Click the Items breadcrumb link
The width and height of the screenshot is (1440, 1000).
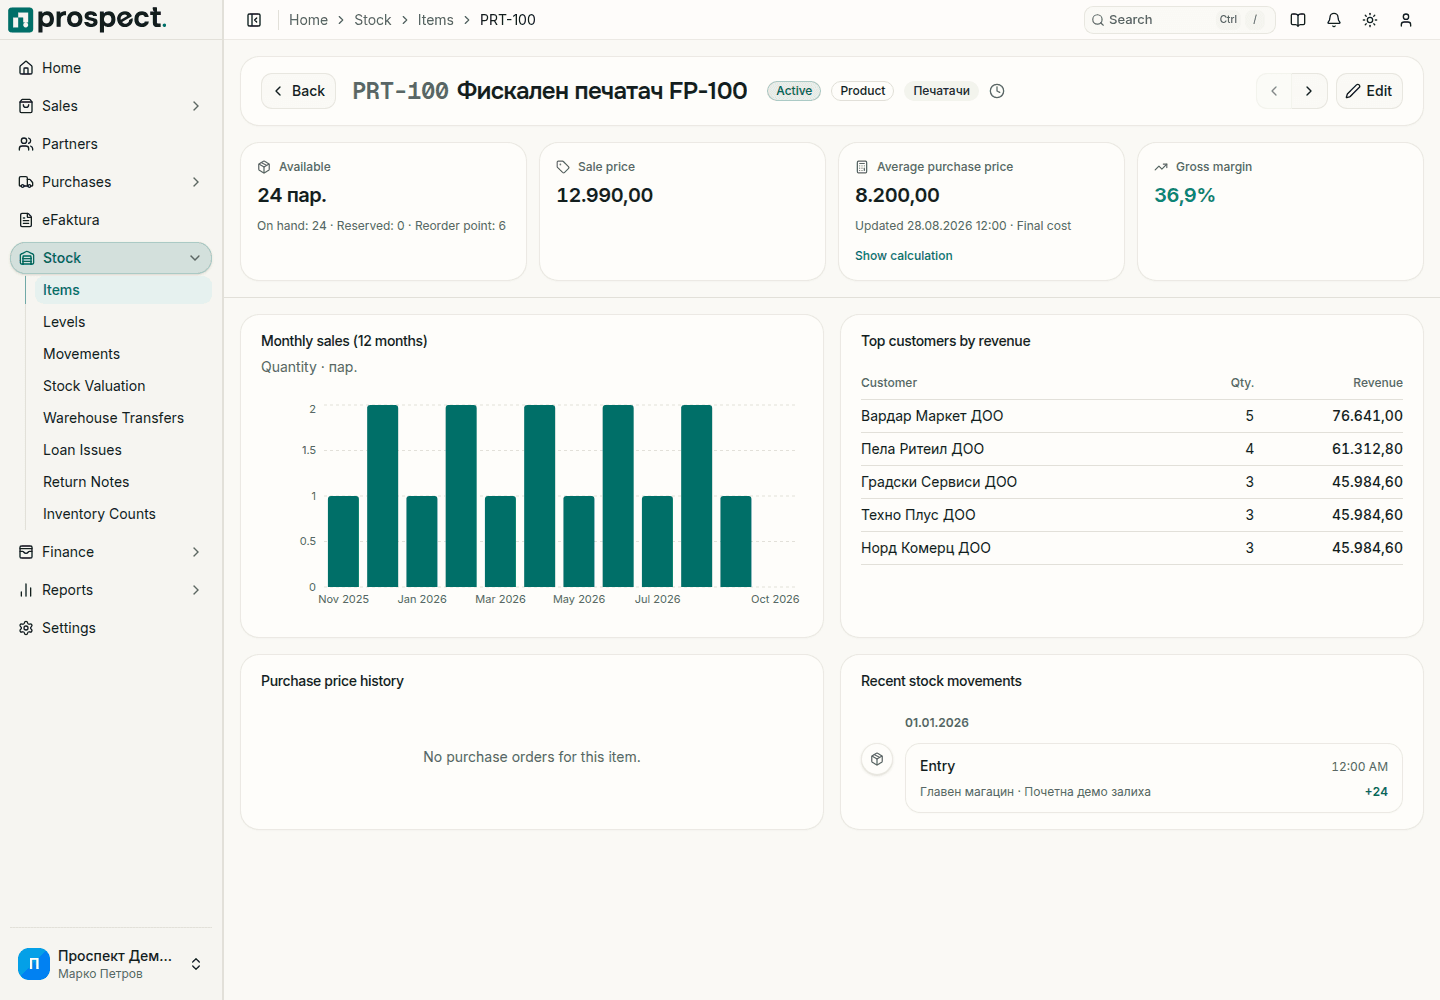point(435,20)
